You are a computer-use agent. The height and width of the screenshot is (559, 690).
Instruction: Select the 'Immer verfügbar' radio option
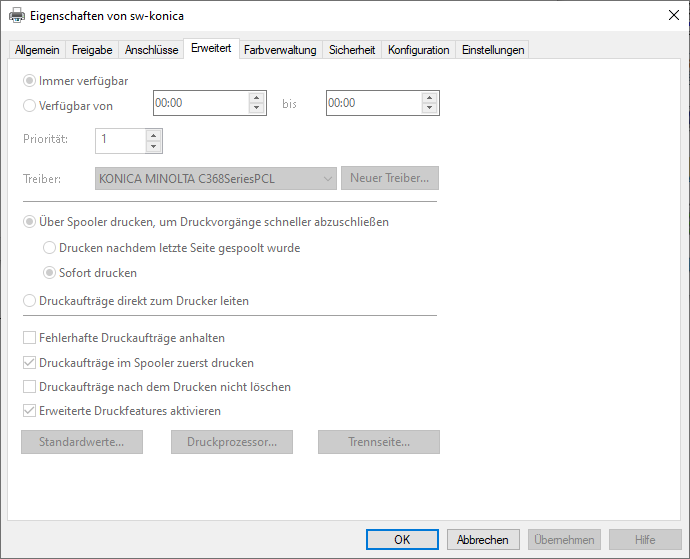30,81
